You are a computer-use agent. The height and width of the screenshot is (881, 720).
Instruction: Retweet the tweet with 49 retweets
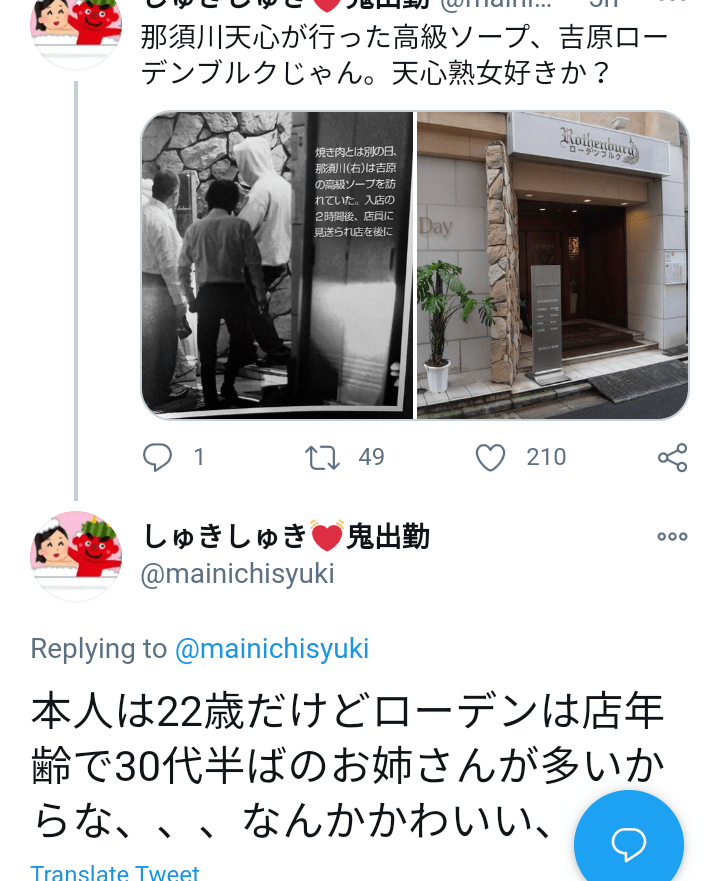coord(322,457)
